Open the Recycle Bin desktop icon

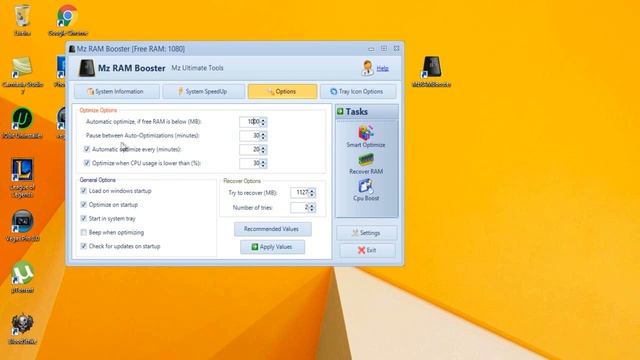pos(22,16)
